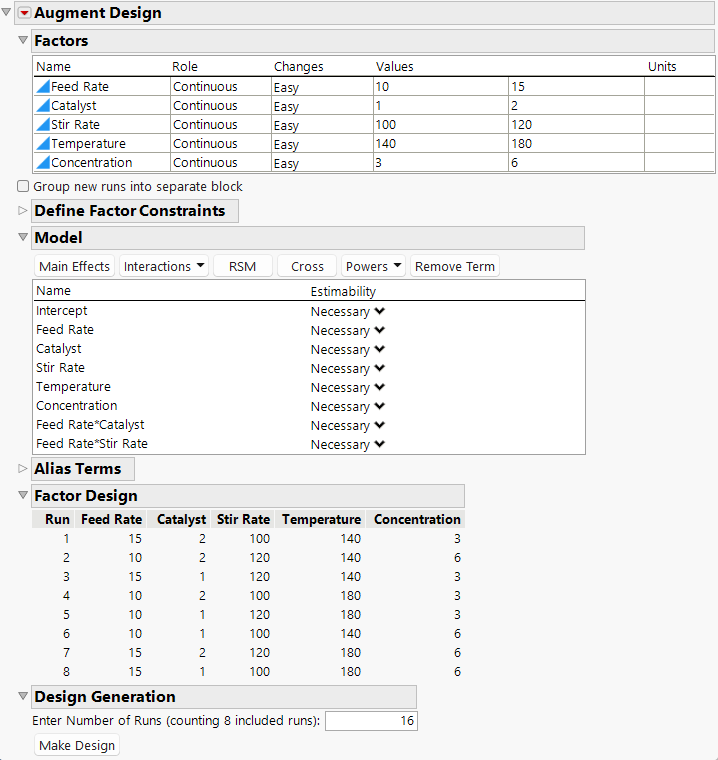Click the Design Generation section title

pyautogui.click(x=105, y=697)
